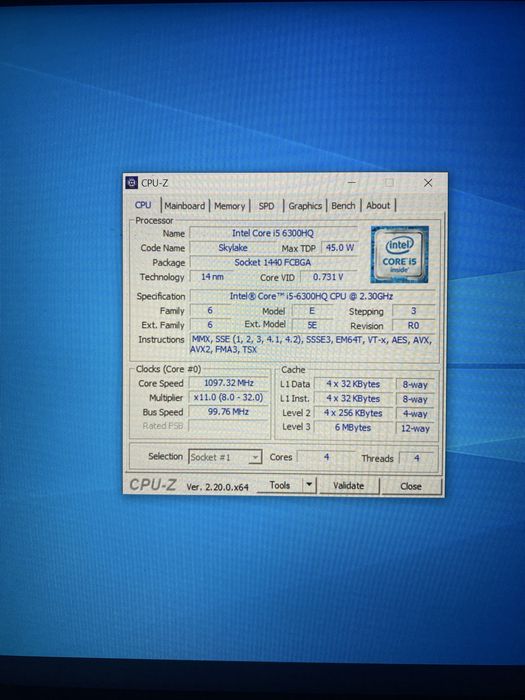525x700 pixels.
Task: Minimize the CPU-Z window
Action: click(x=352, y=183)
